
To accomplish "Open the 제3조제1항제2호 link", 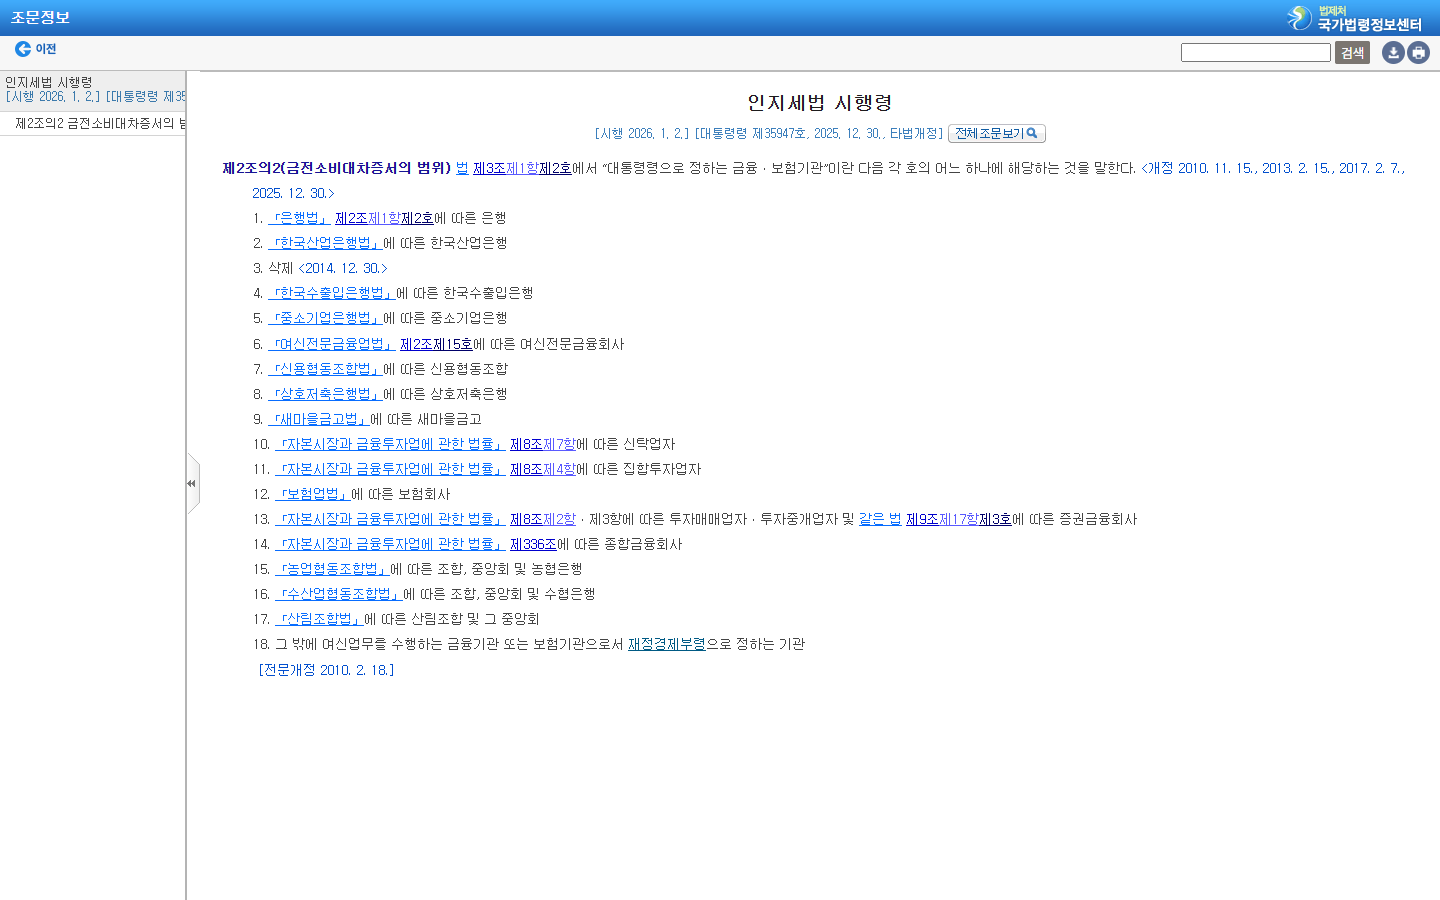I will click(x=522, y=168).
